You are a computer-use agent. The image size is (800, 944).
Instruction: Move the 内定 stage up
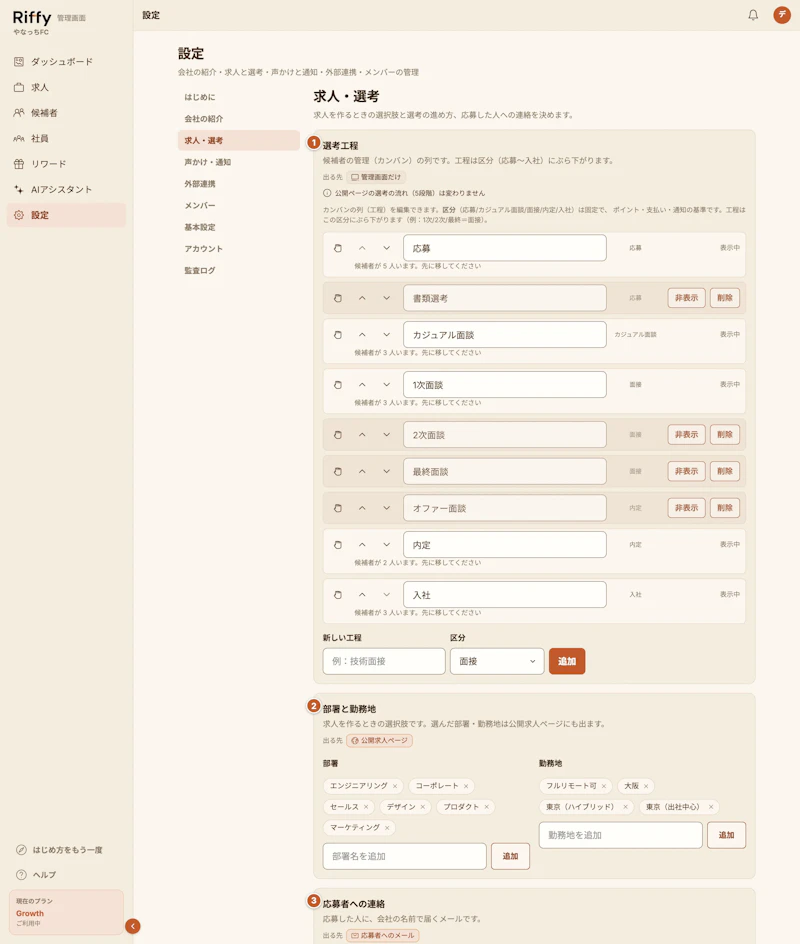point(362,545)
